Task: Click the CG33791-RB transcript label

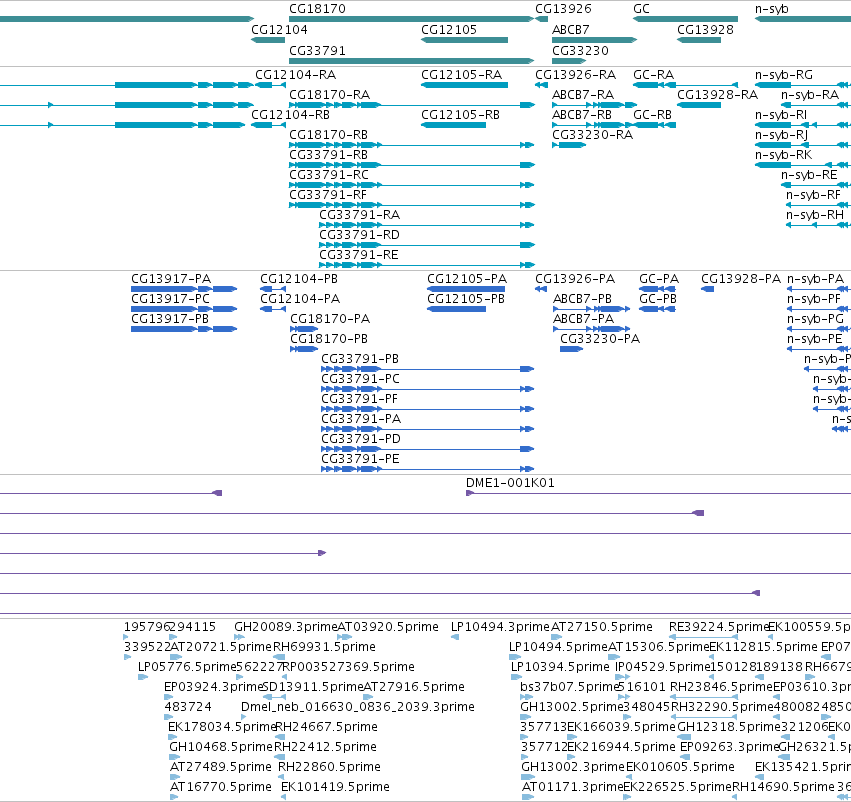Action: (328, 155)
